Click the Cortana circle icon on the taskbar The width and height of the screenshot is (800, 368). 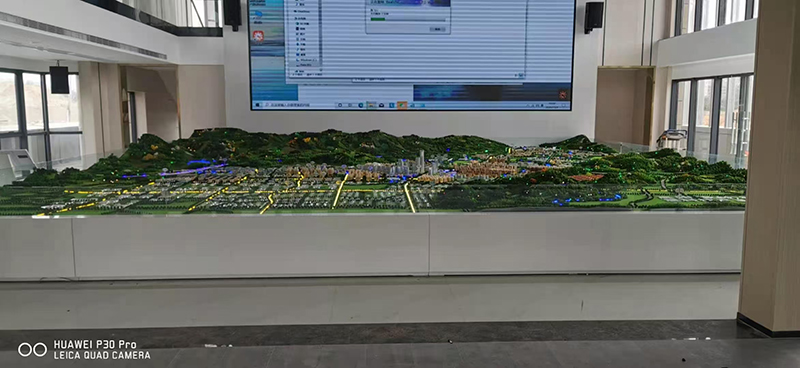click(x=340, y=105)
